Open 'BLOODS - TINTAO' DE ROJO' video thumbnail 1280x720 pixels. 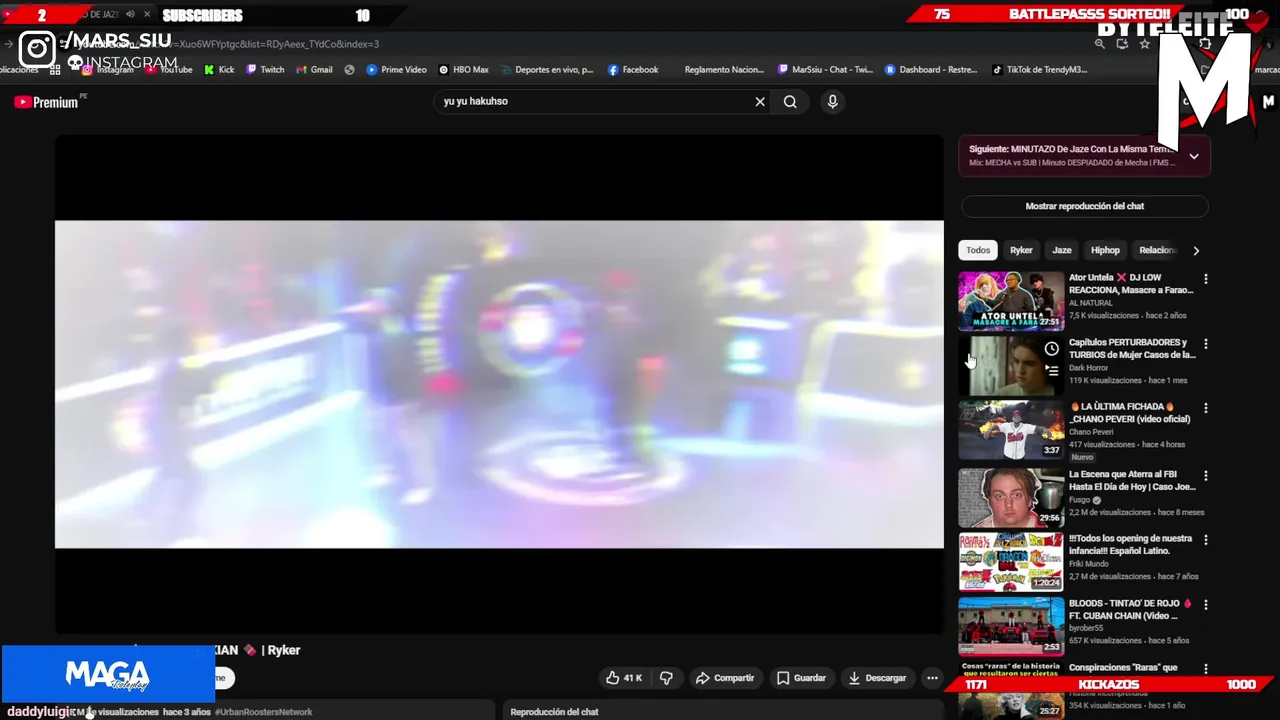1011,627
